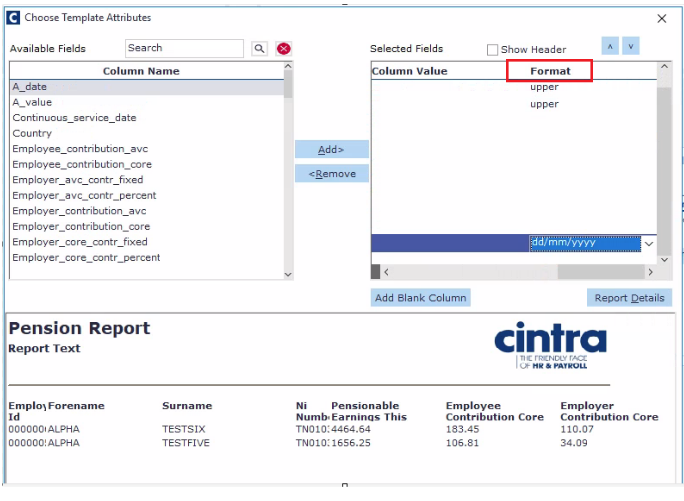The height and width of the screenshot is (501, 684).
Task: Click the Column Name header
Action: 141,71
